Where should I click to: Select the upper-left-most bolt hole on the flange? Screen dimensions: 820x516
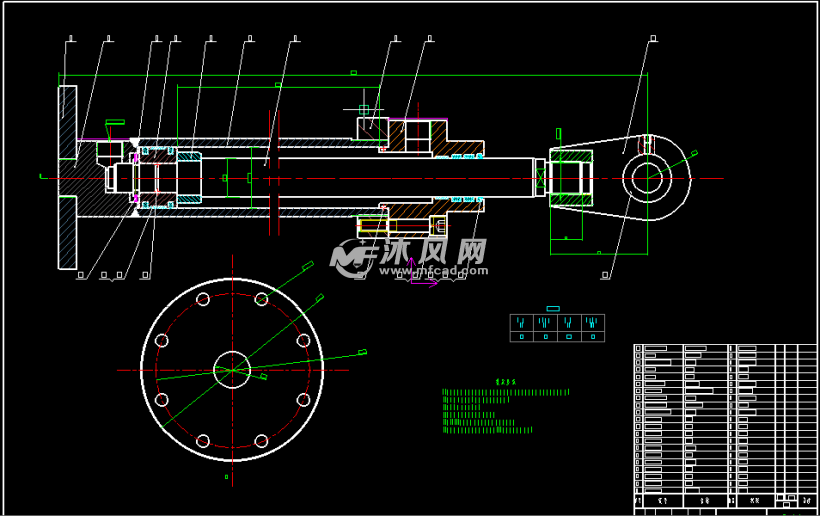click(203, 299)
